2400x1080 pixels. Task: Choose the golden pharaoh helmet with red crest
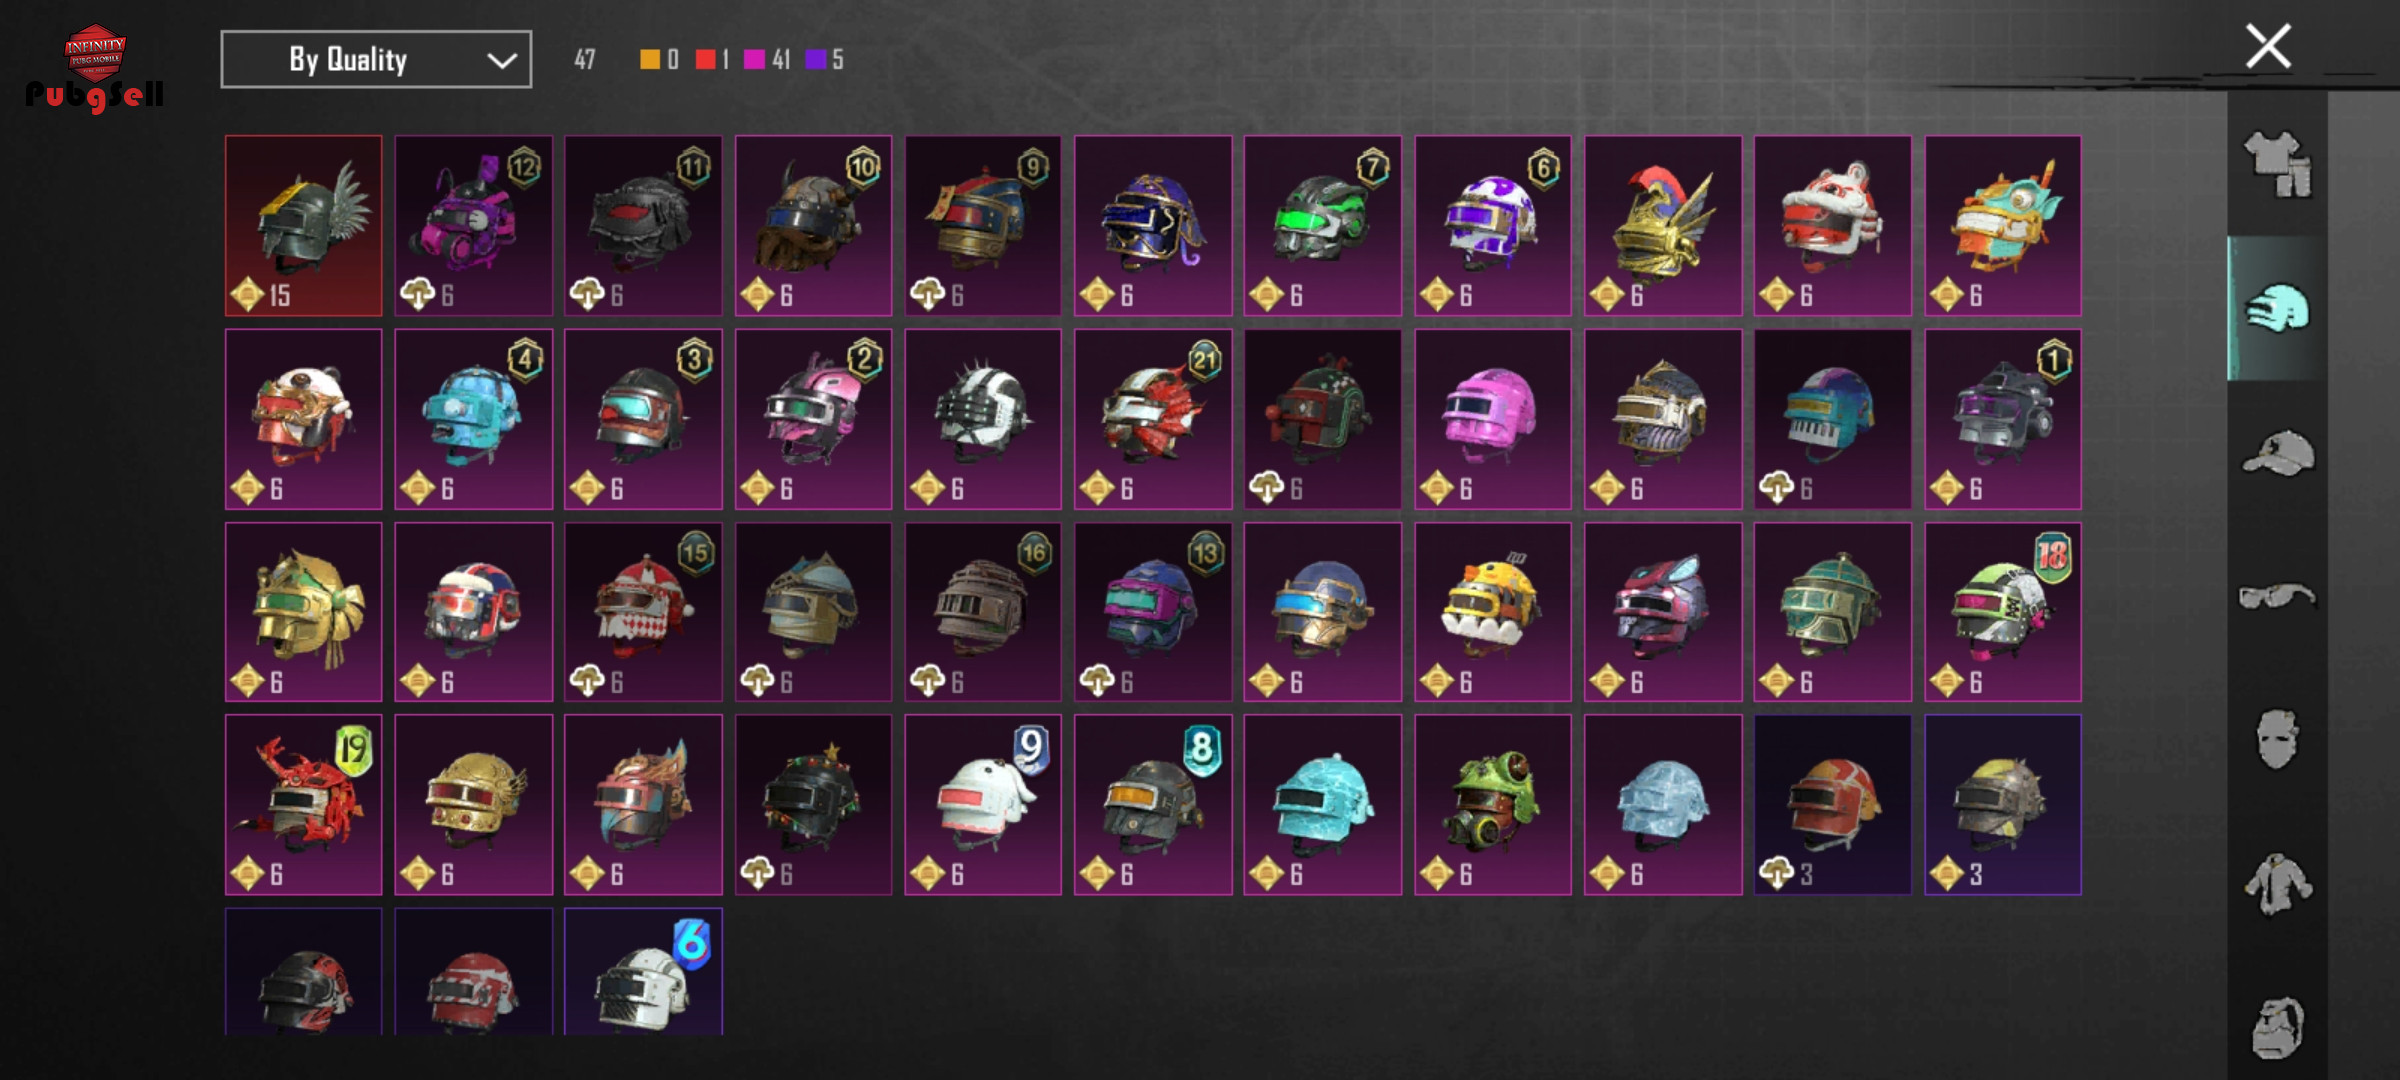pos(1663,226)
